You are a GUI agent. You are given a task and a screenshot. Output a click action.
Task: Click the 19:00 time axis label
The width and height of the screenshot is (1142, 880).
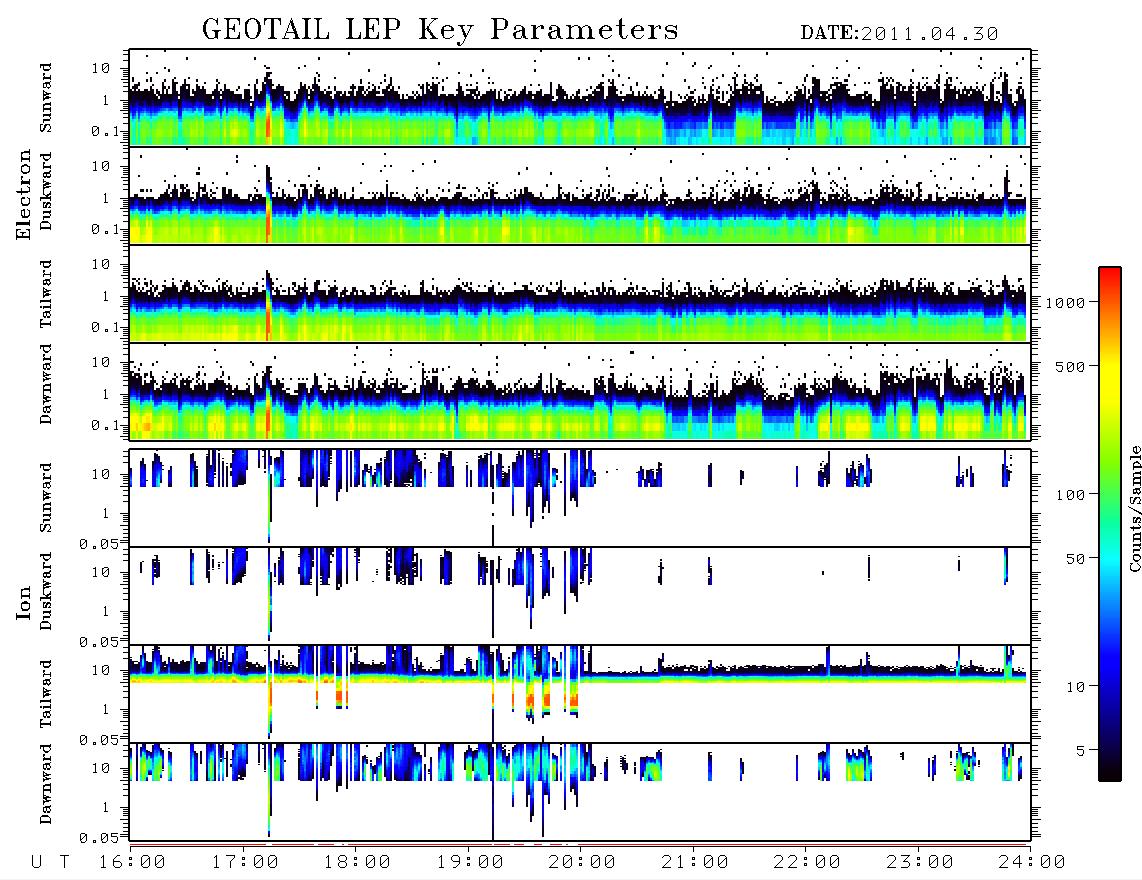(470, 862)
